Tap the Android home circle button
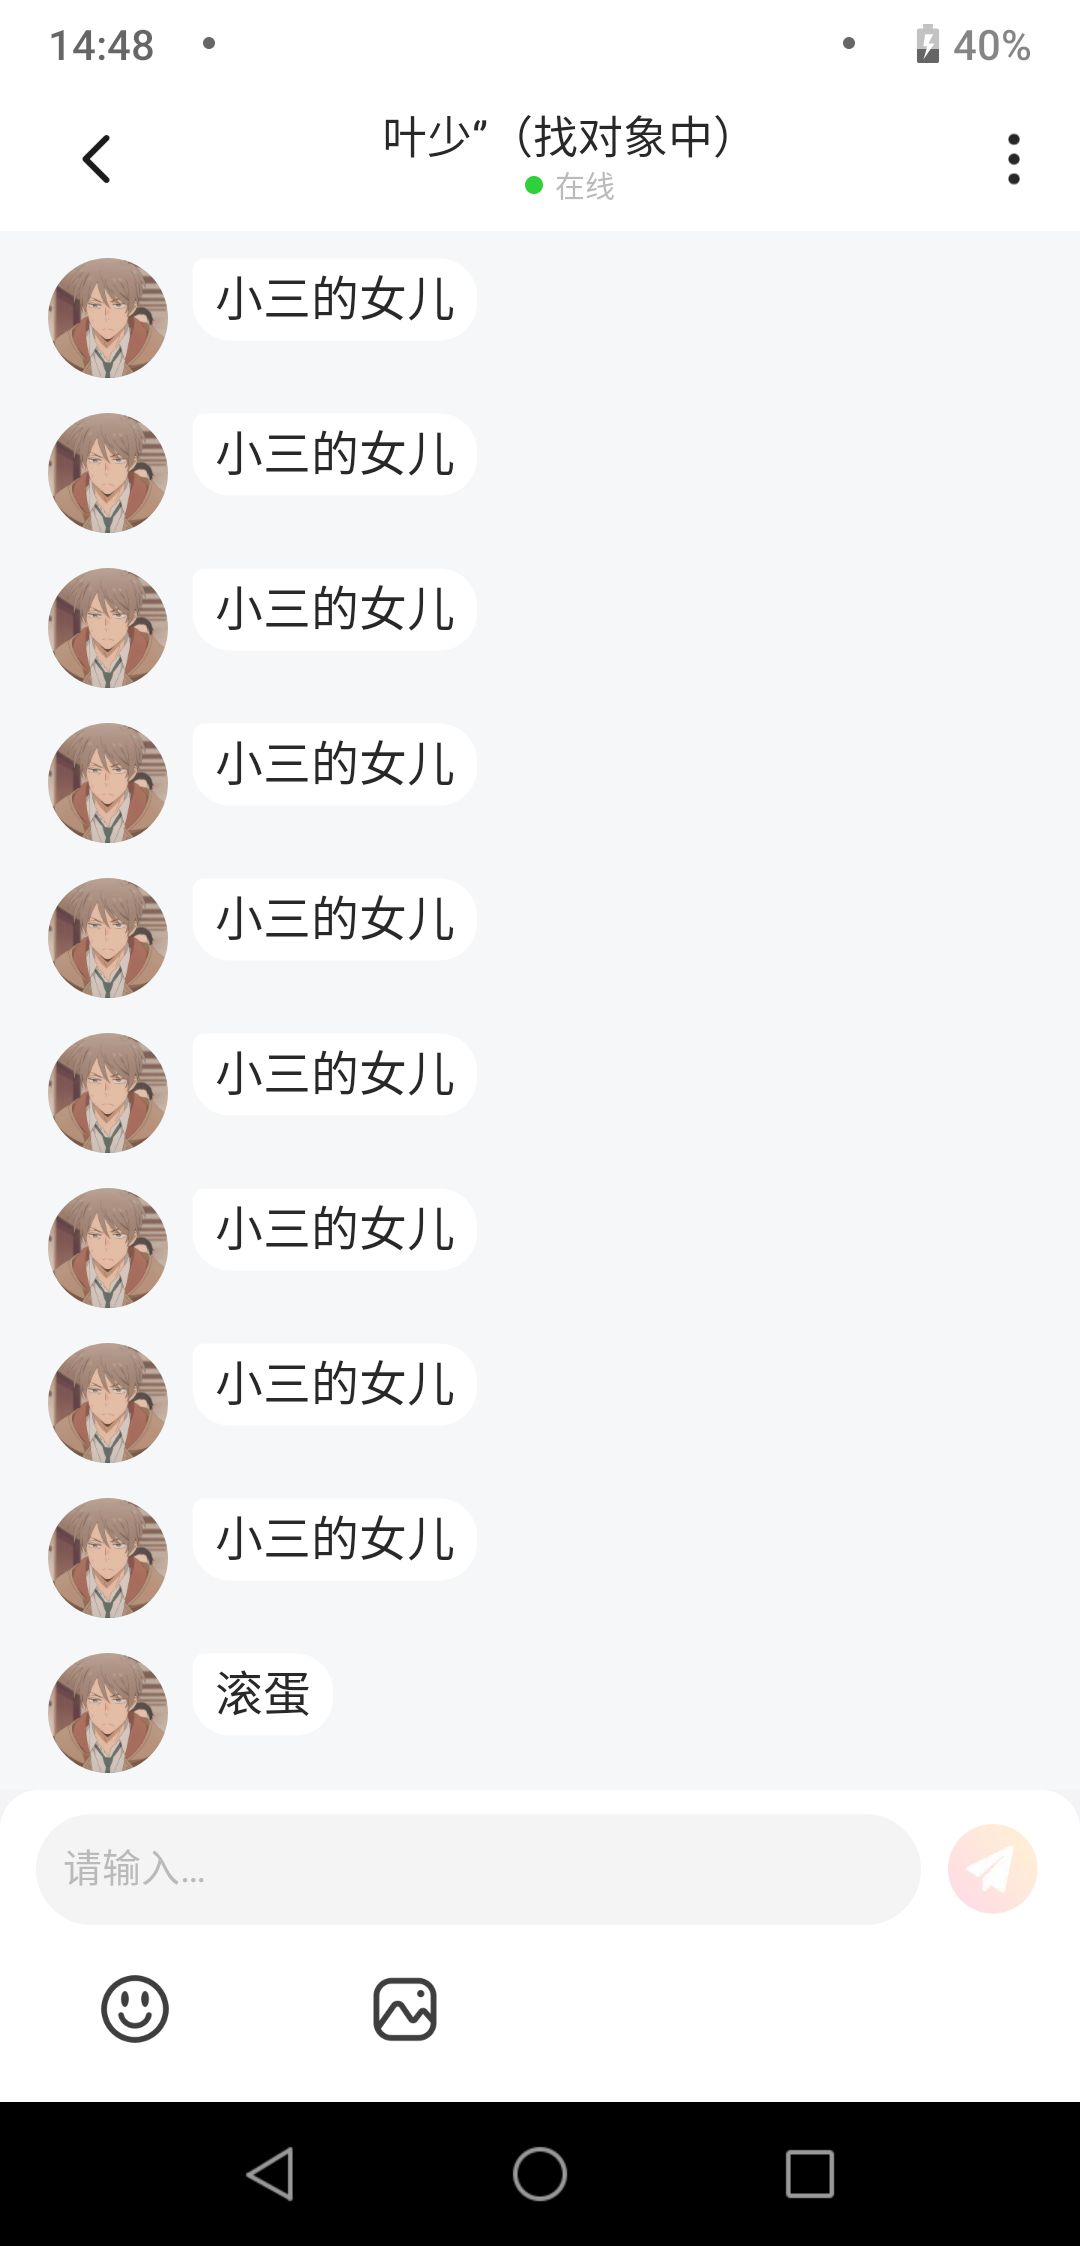This screenshot has width=1080, height=2246. [540, 2174]
